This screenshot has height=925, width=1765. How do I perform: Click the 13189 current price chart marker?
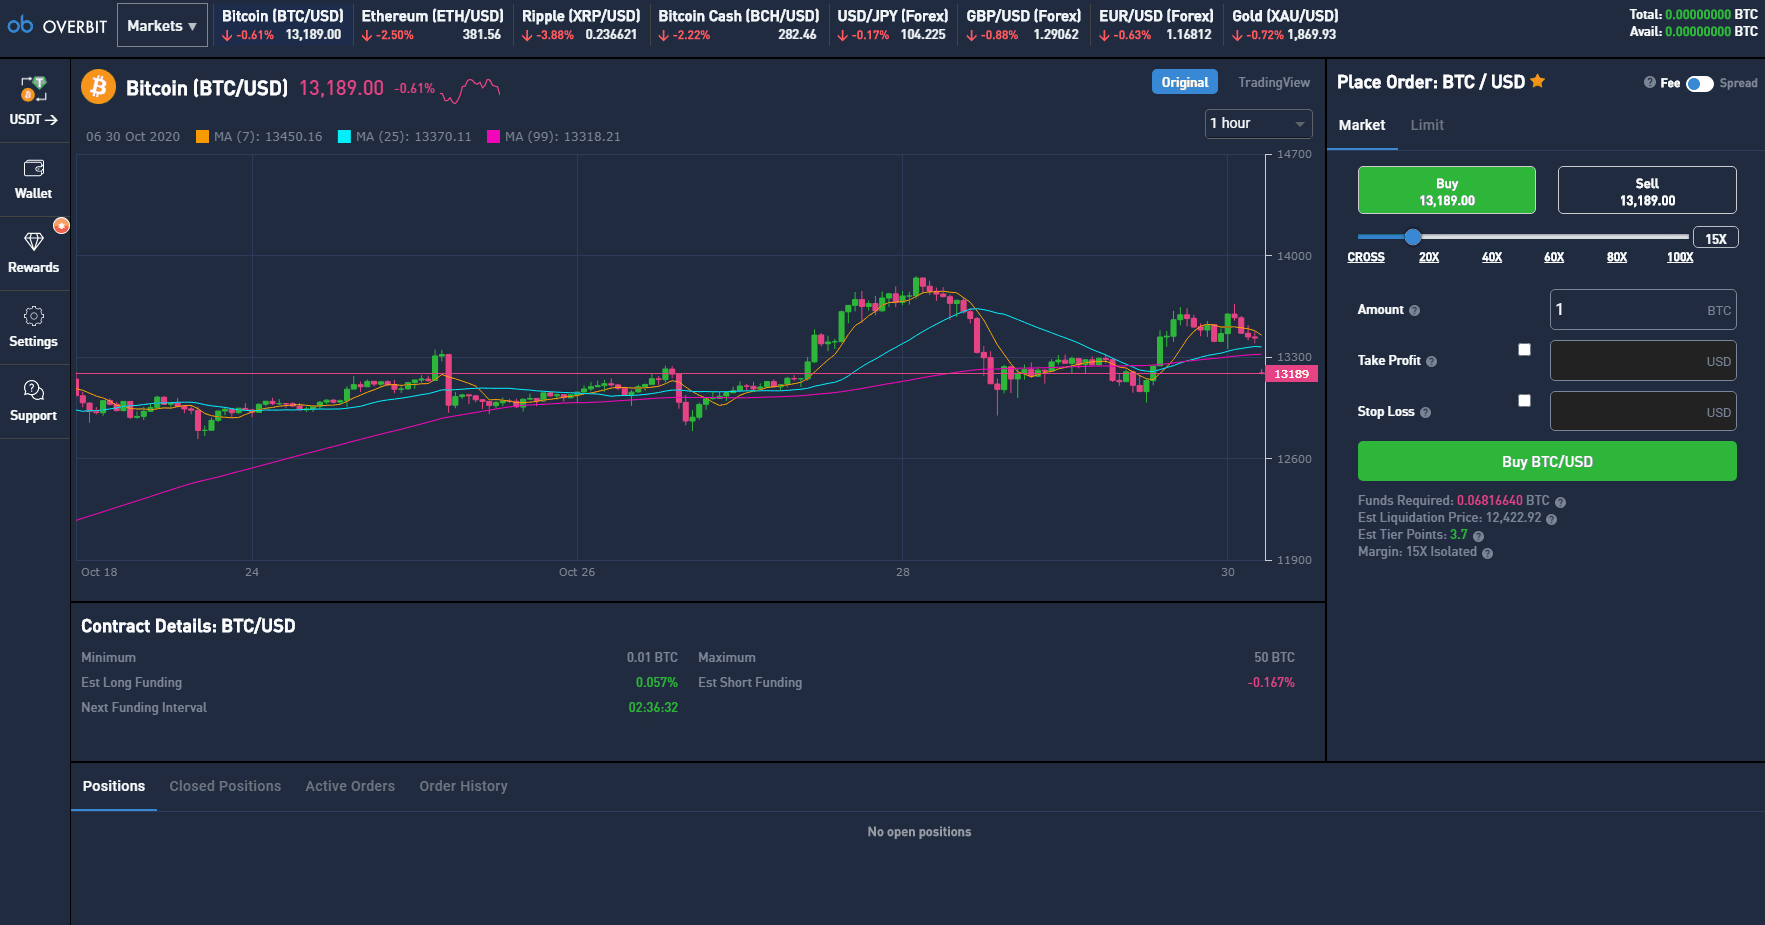(1292, 374)
